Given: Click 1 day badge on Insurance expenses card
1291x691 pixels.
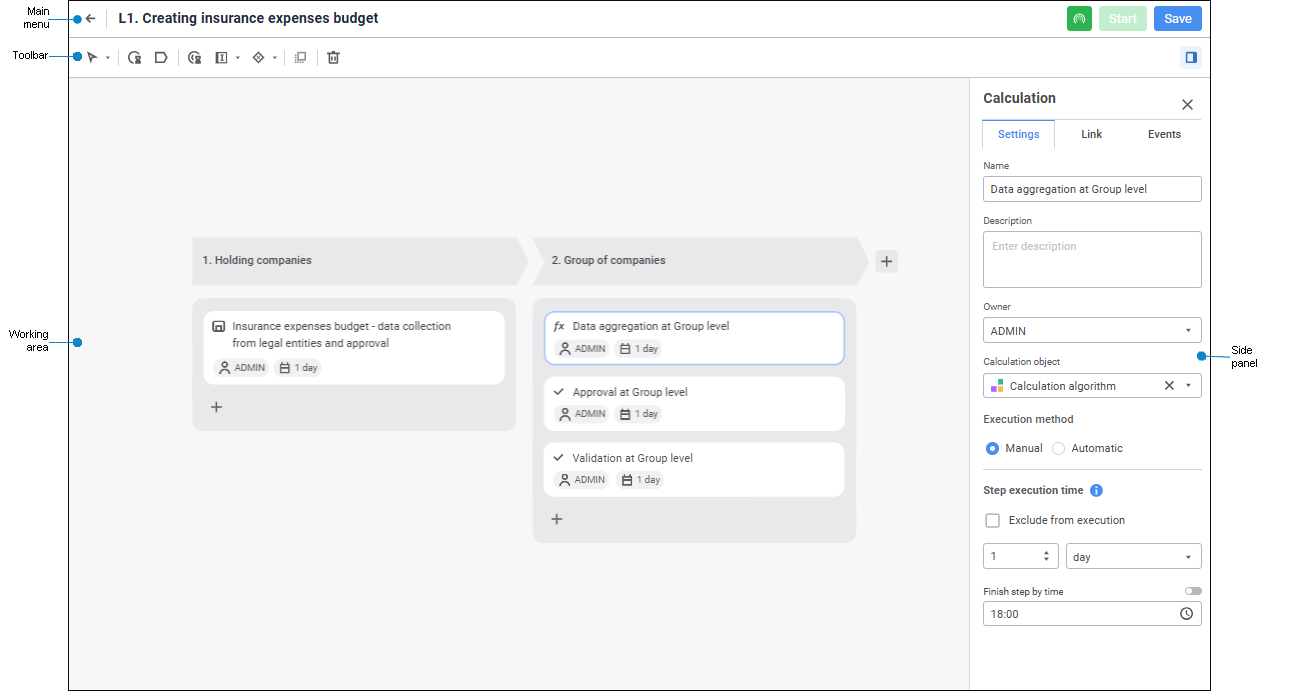Looking at the screenshot, I should click(298, 368).
